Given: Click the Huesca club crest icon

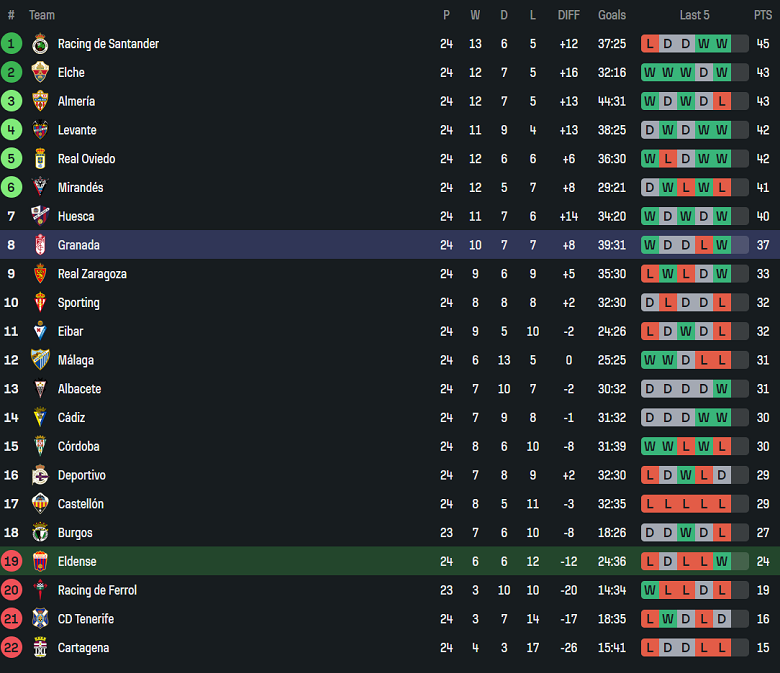Looking at the screenshot, I should point(40,216).
